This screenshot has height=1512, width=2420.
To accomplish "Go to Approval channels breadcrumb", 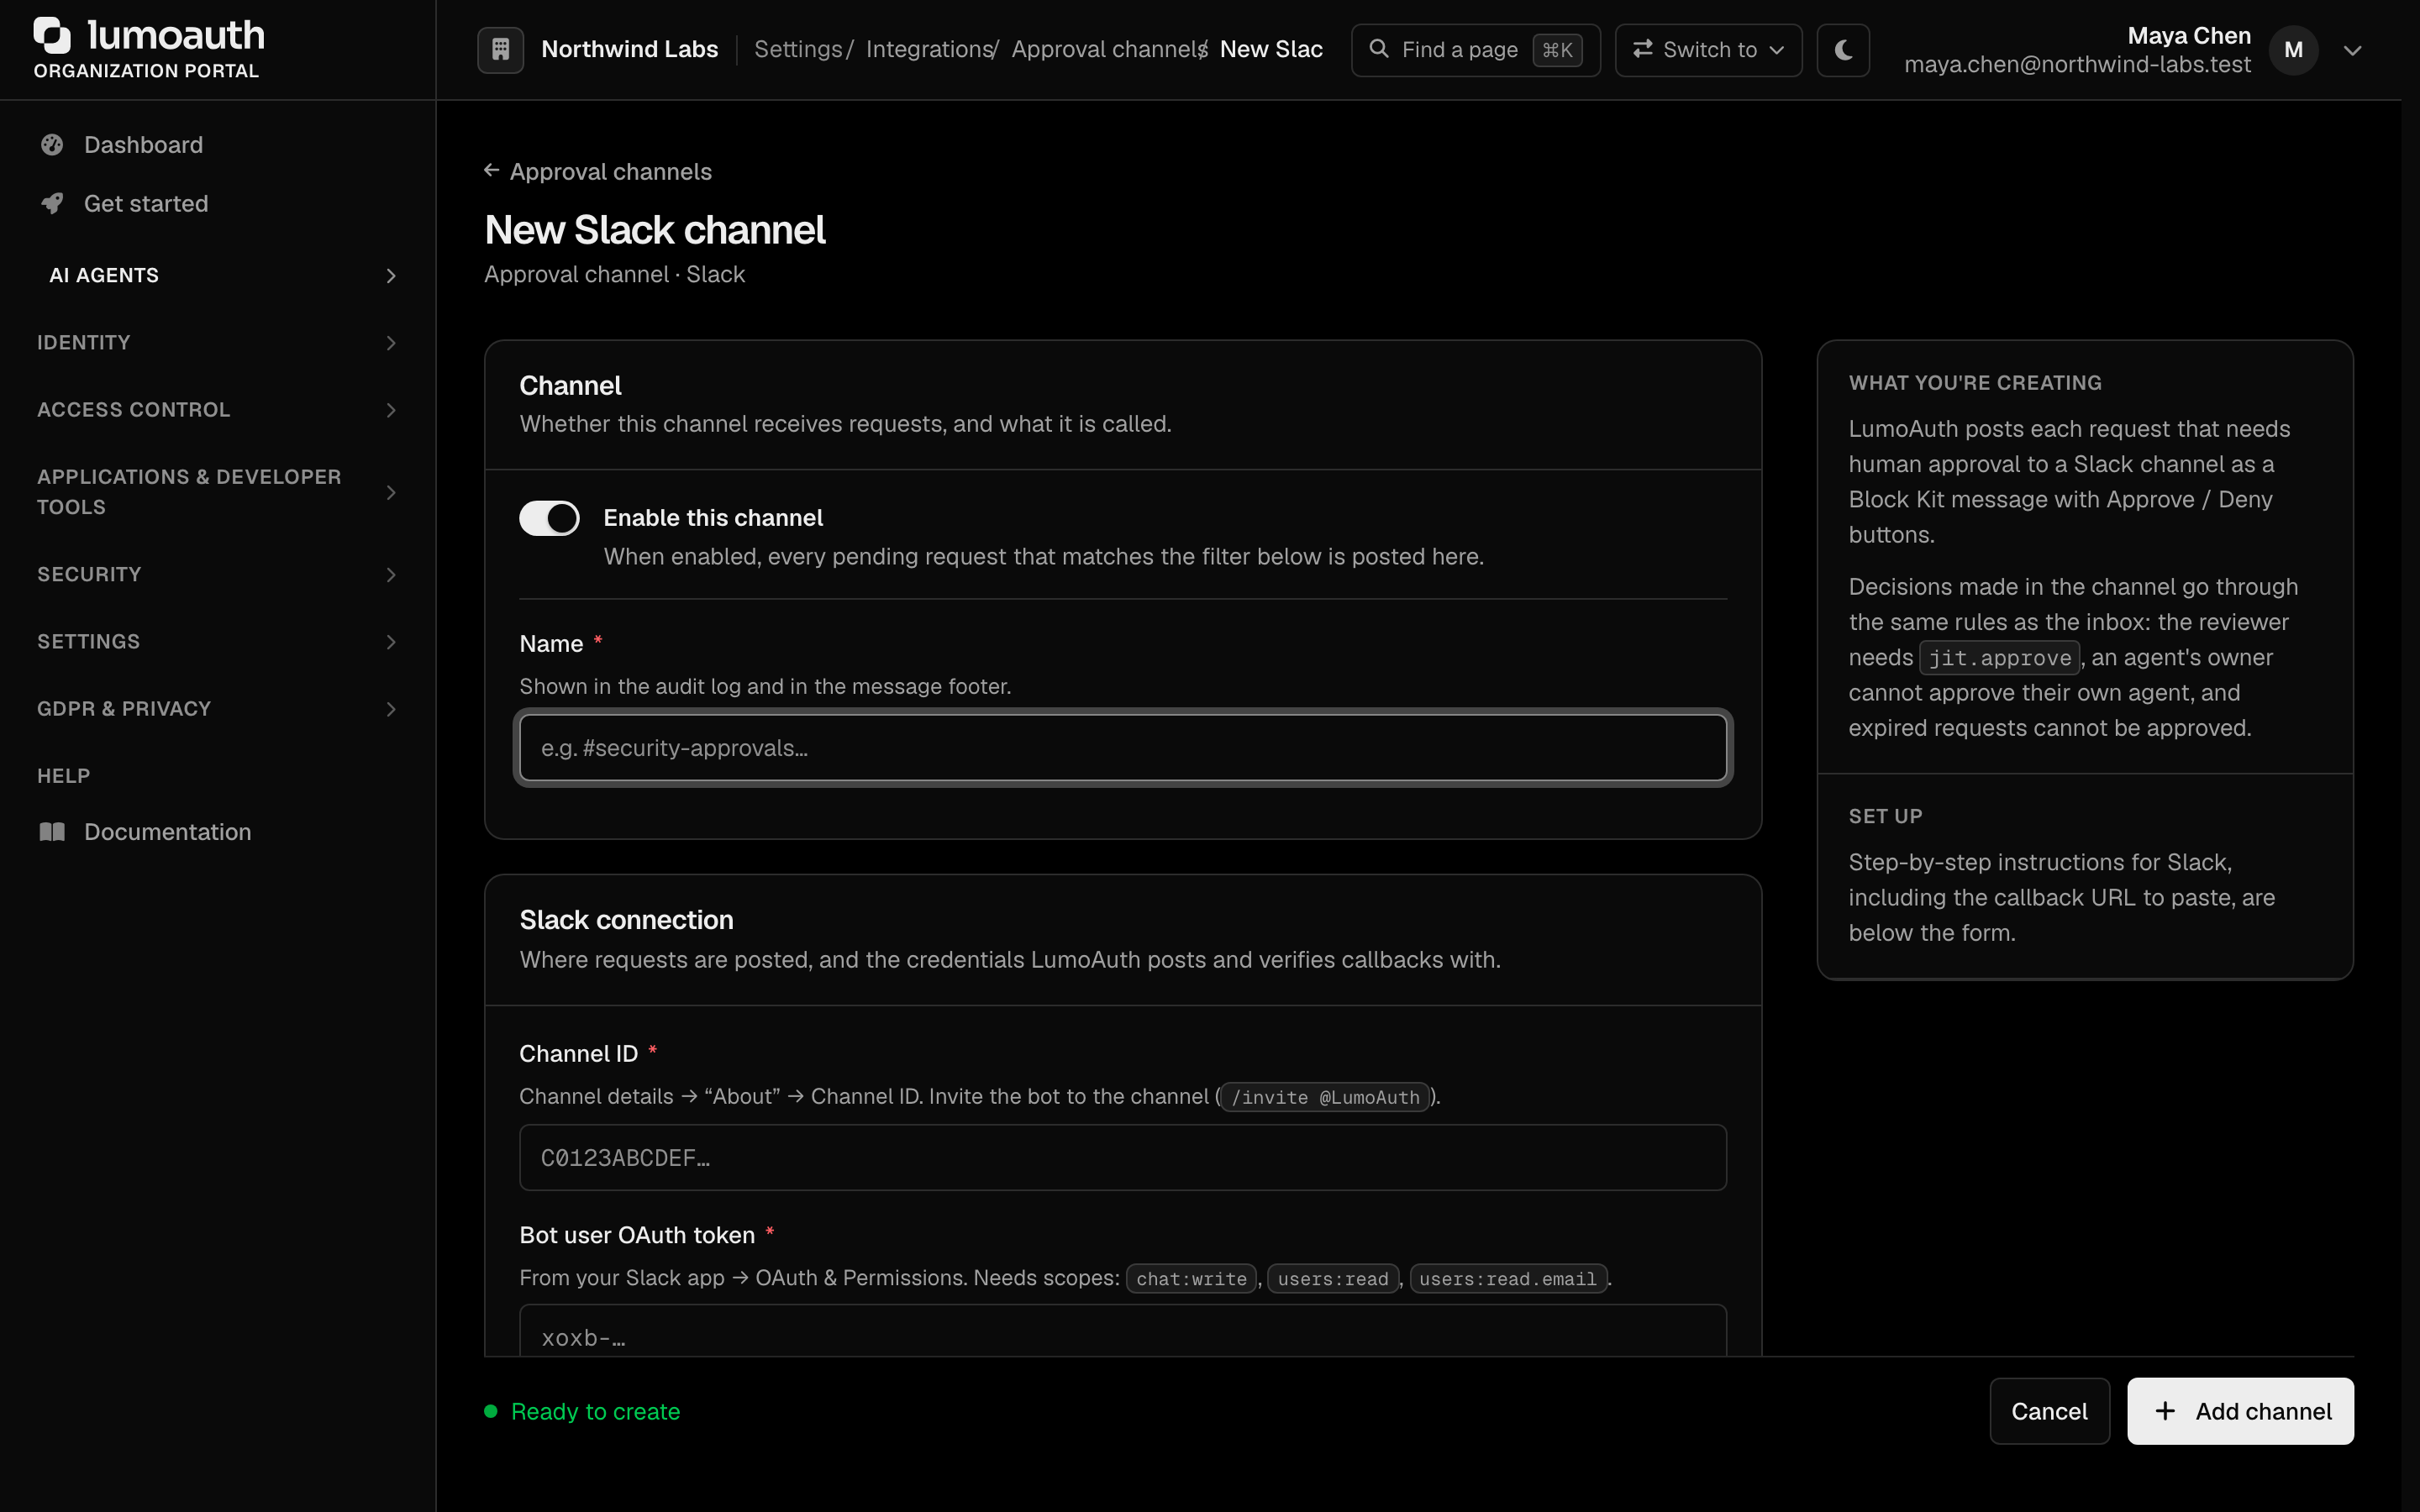I will [1107, 49].
